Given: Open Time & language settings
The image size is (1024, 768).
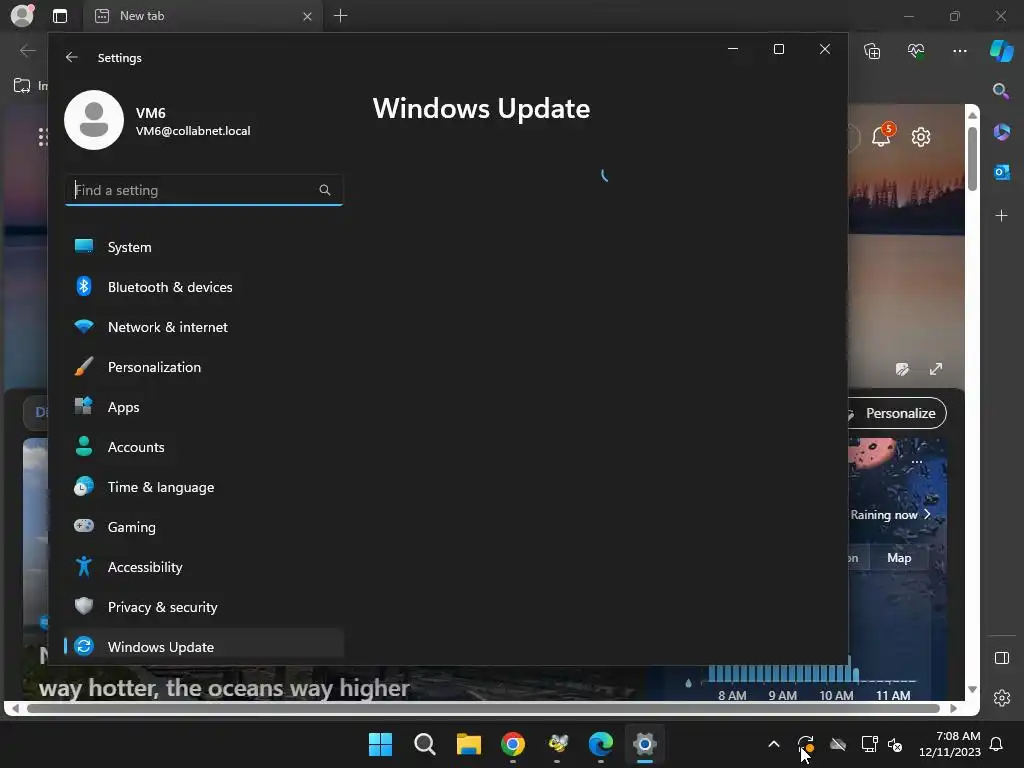Looking at the screenshot, I should [x=204, y=487].
